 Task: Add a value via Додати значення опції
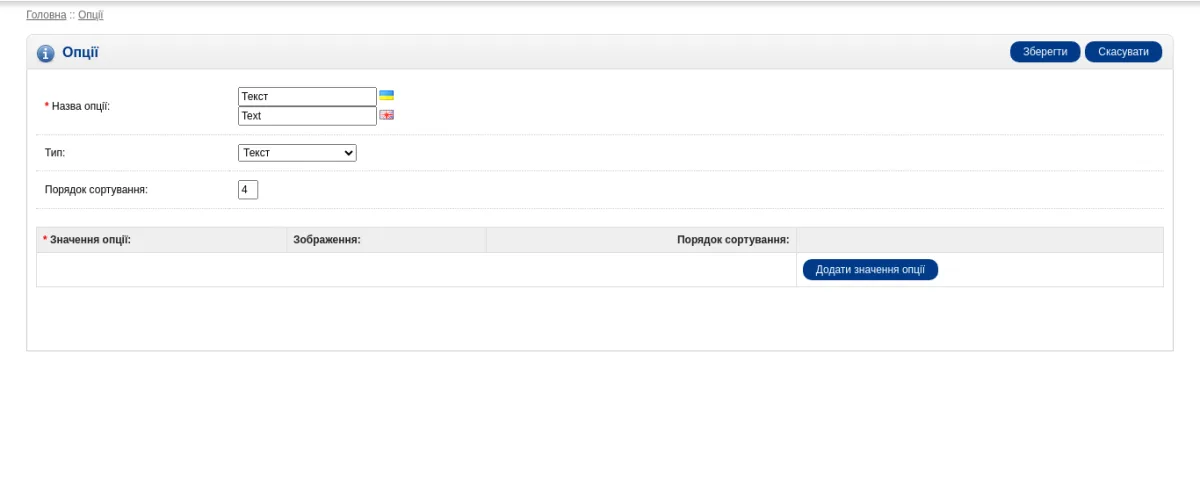tap(870, 270)
